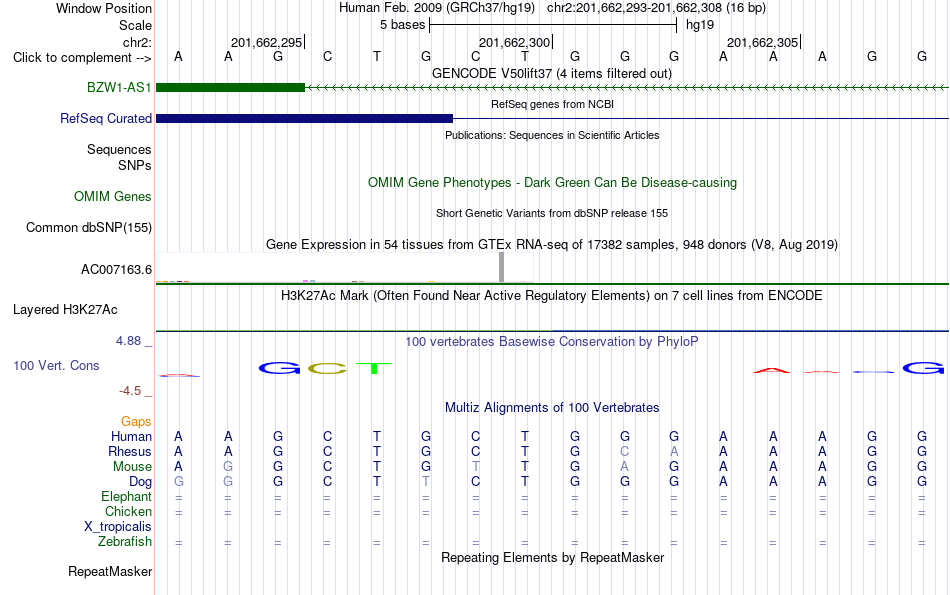950x595 pixels.
Task: Click the Zebrafish species row label
Action: [125, 541]
